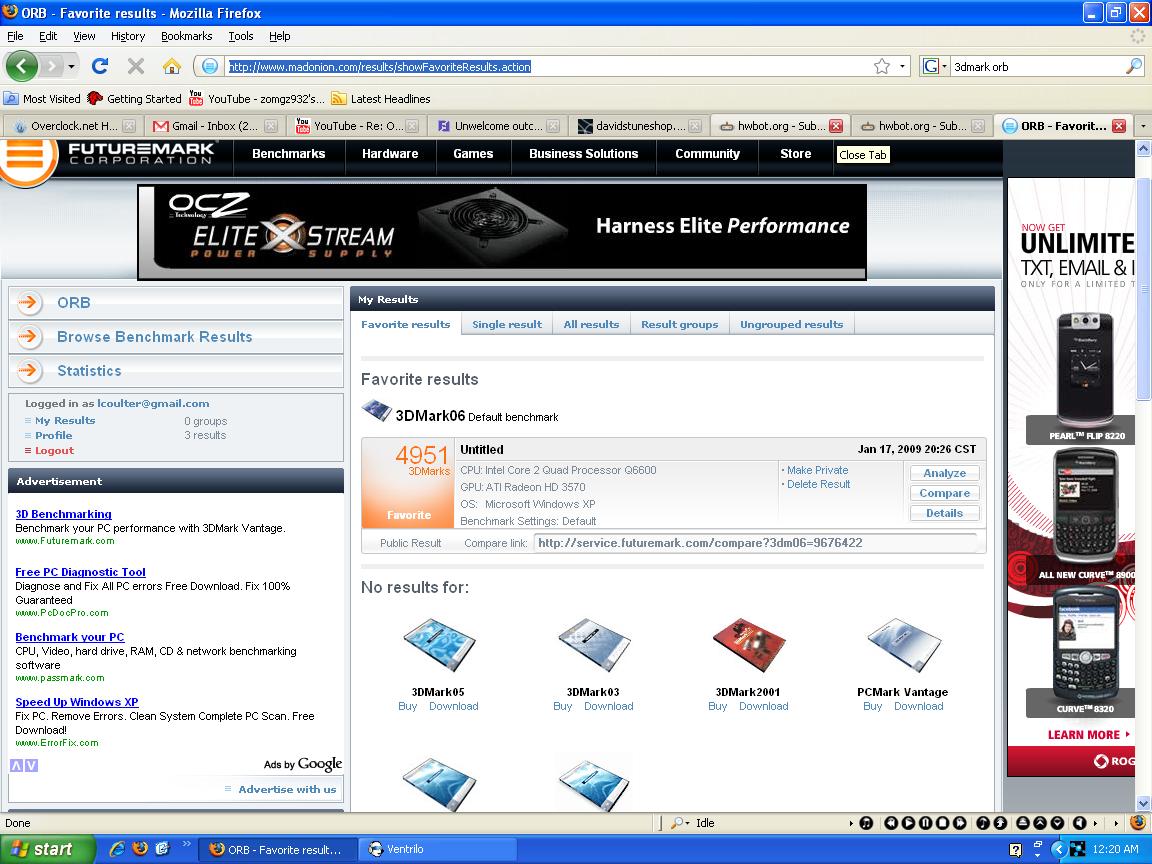
Task: Open Statistics in the sidebar
Action: point(176,371)
